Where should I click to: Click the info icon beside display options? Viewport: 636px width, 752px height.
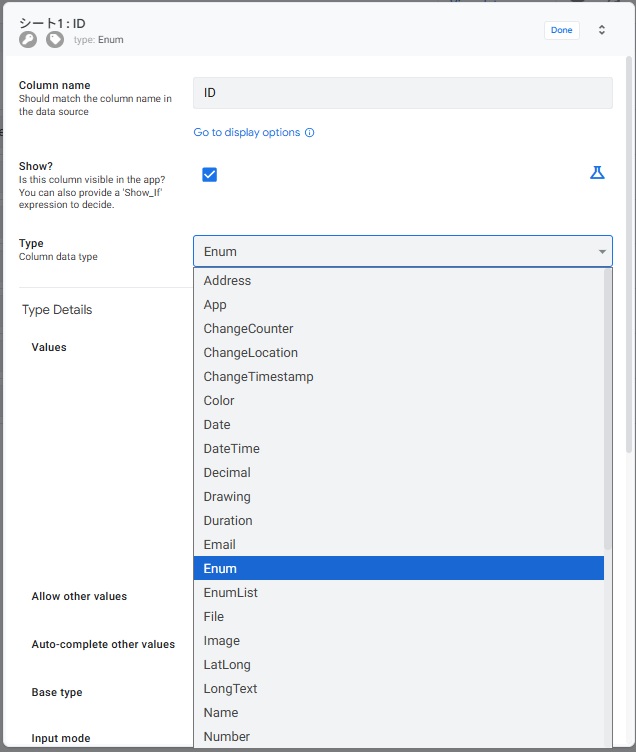pyautogui.click(x=310, y=133)
